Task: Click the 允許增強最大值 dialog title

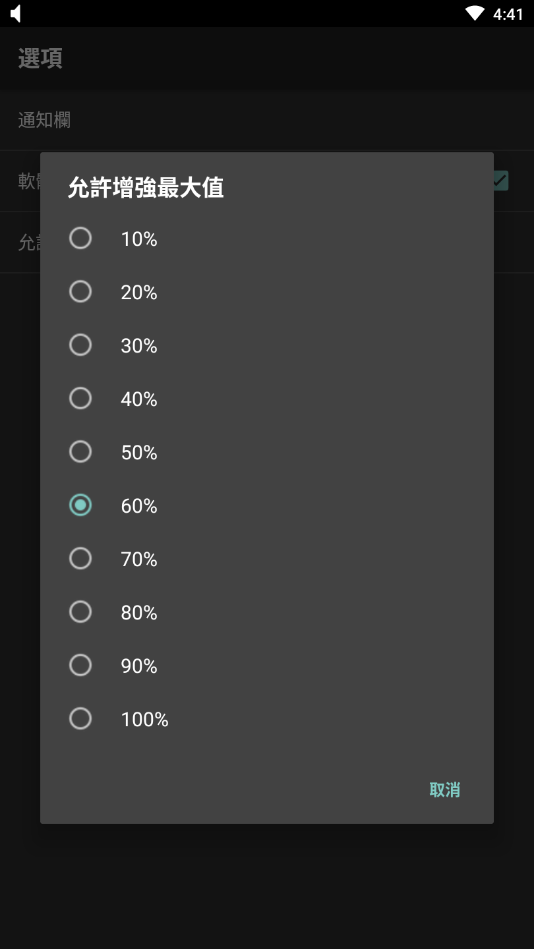Action: [146, 188]
